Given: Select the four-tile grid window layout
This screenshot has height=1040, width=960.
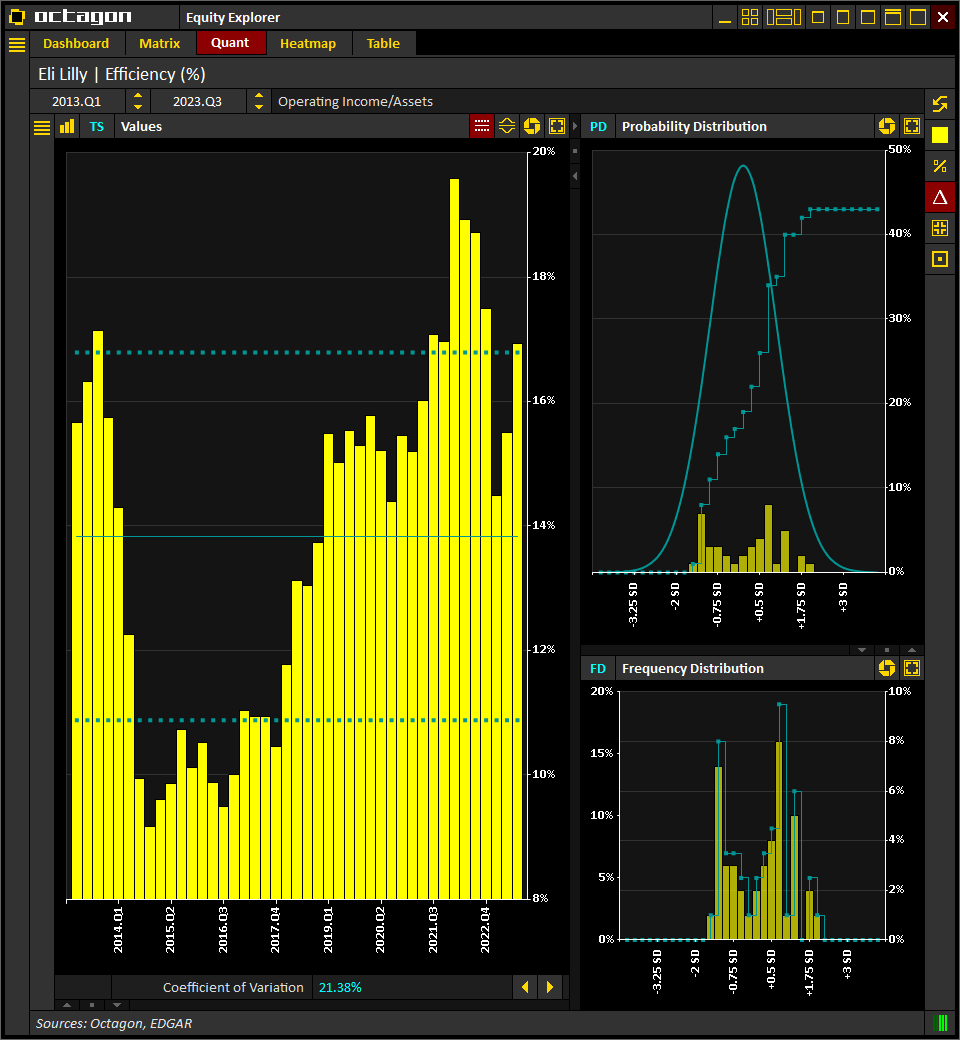Looking at the screenshot, I should (750, 17).
